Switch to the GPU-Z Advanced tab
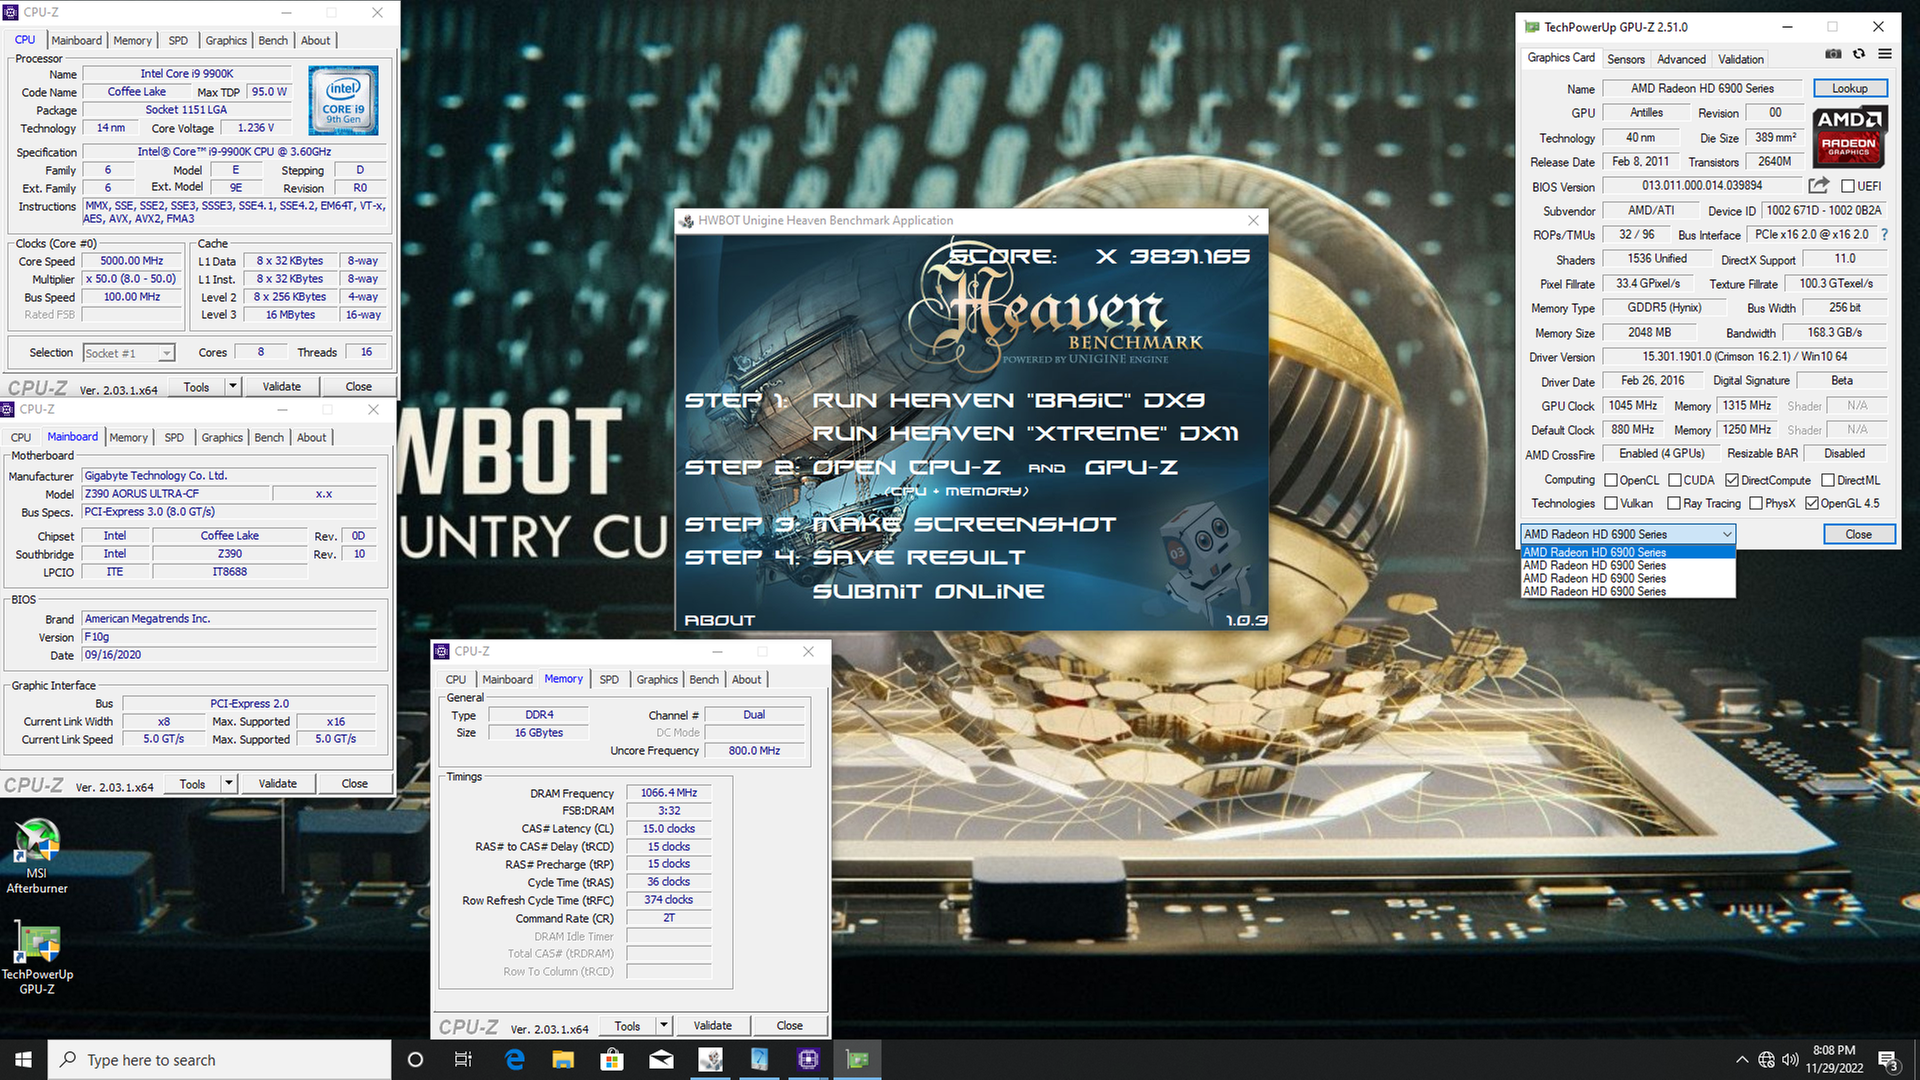1920x1080 pixels. (x=1681, y=59)
